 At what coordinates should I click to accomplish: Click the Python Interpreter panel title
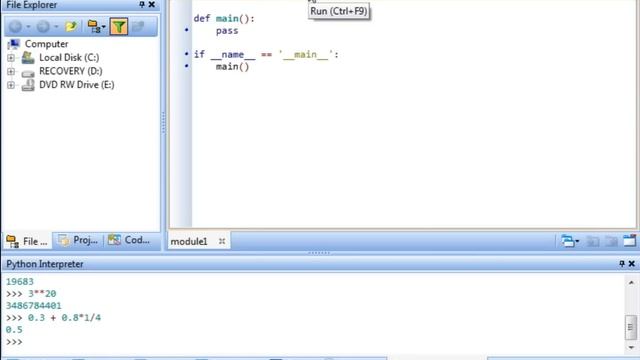[x=44, y=264]
